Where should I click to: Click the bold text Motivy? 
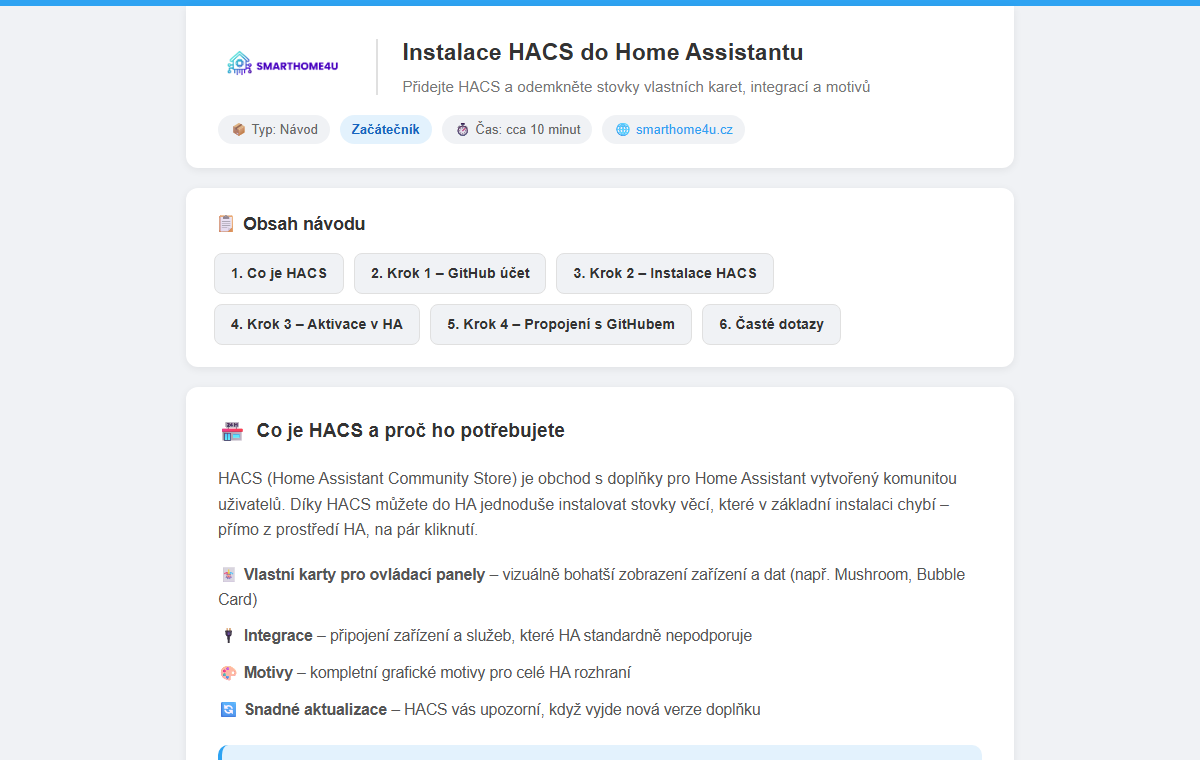(x=268, y=673)
